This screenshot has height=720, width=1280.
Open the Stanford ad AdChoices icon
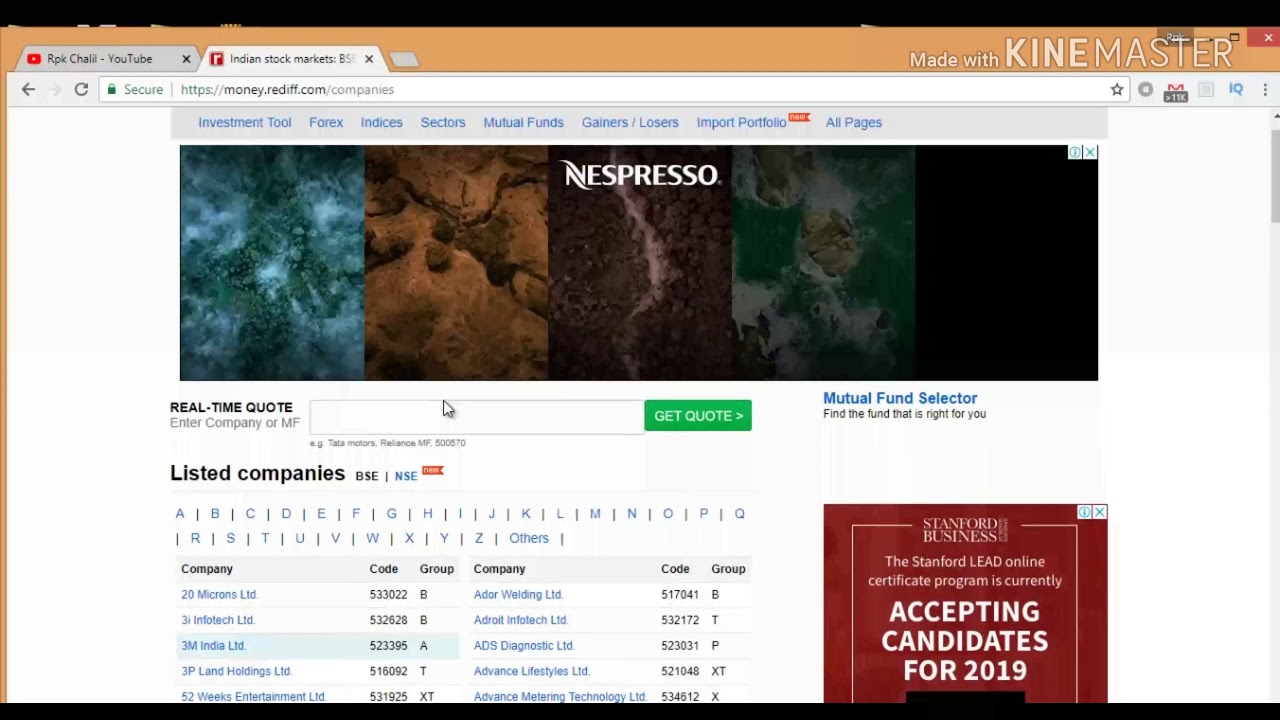tap(1084, 512)
